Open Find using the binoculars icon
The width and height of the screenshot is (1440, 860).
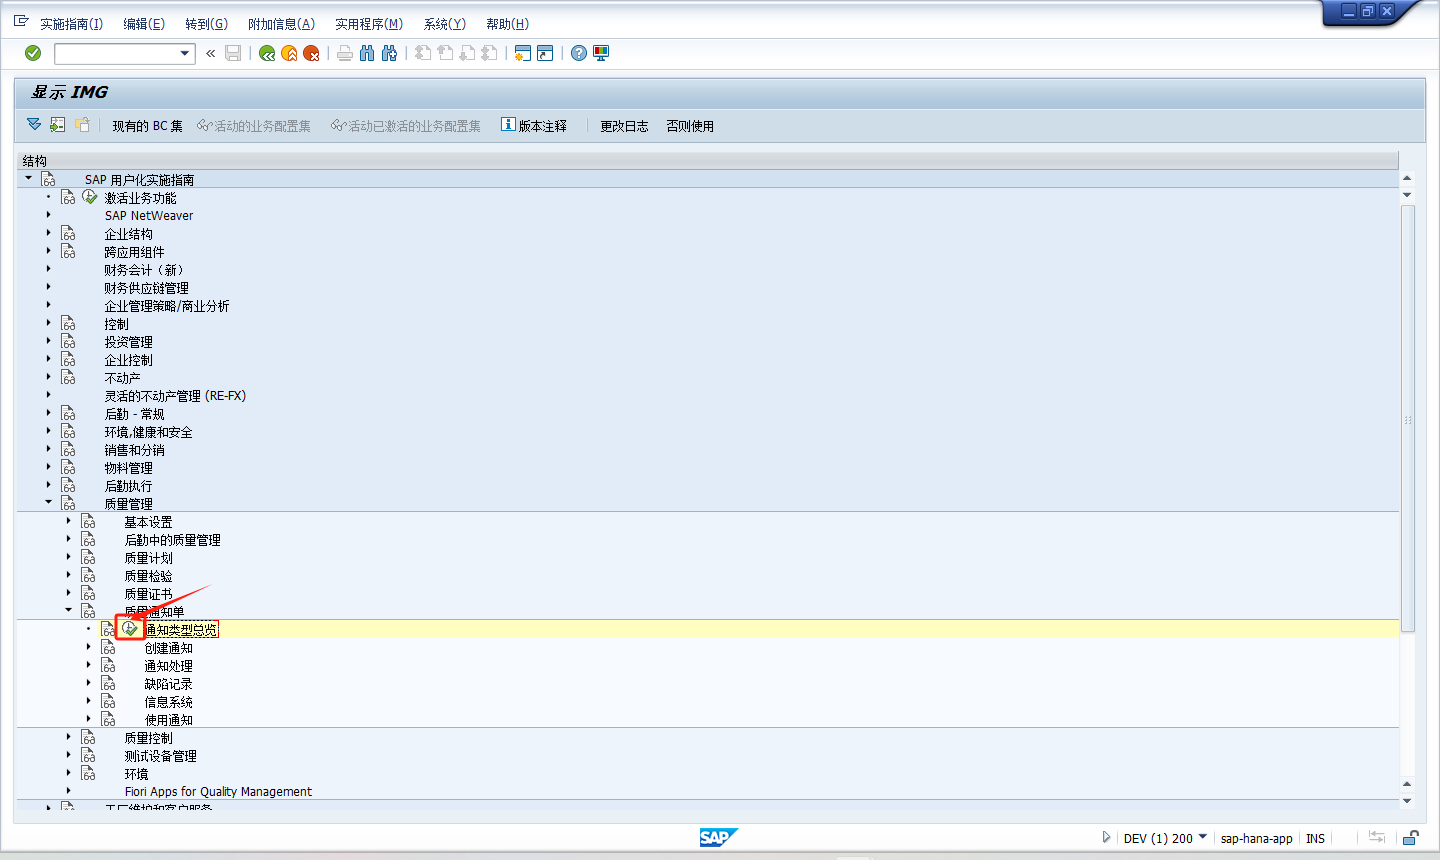[369, 53]
